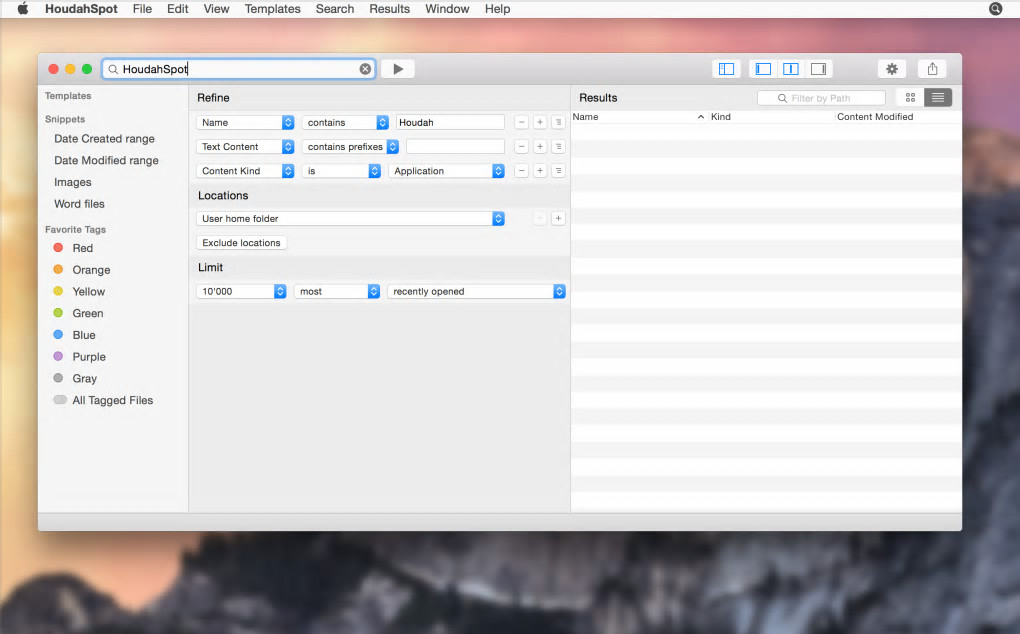
Task: Toggle the right pane layout button
Action: coord(818,69)
